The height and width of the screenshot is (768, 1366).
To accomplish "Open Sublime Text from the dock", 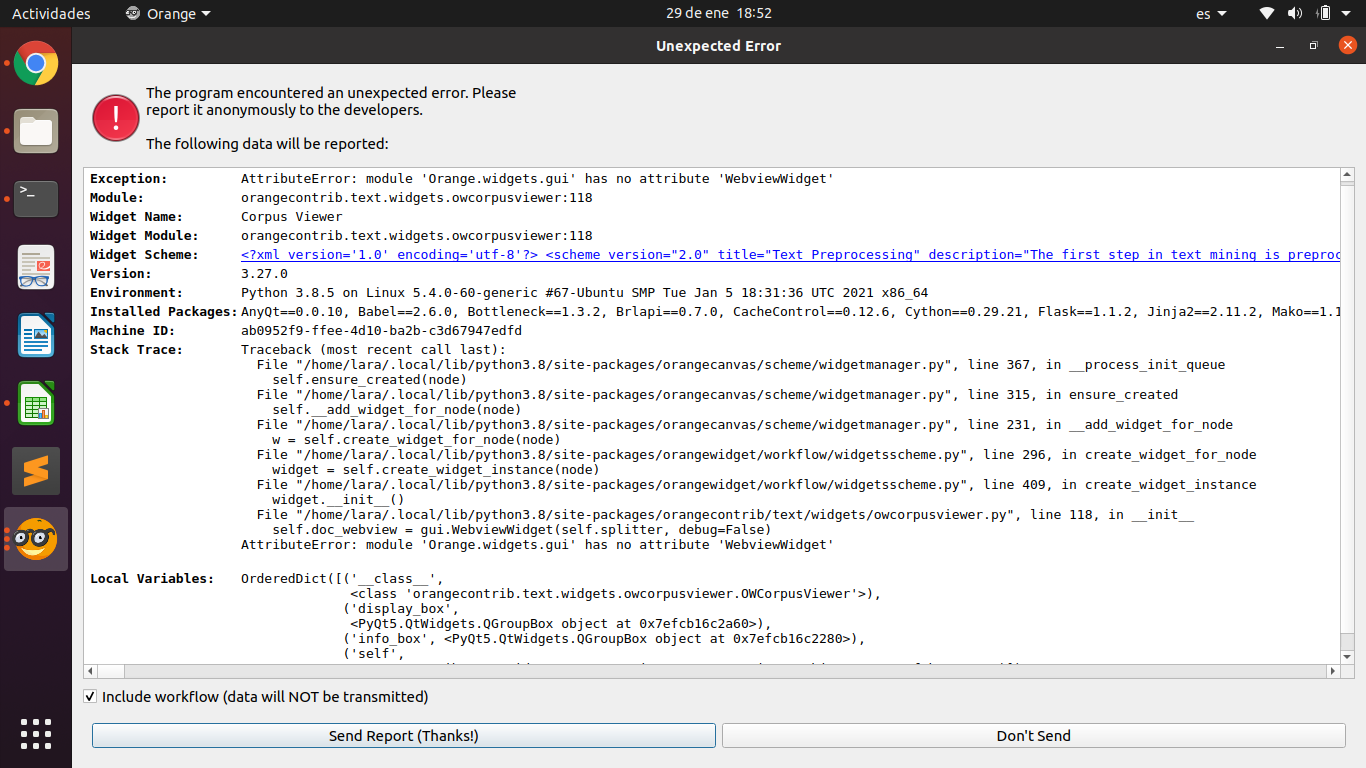I will coord(35,470).
